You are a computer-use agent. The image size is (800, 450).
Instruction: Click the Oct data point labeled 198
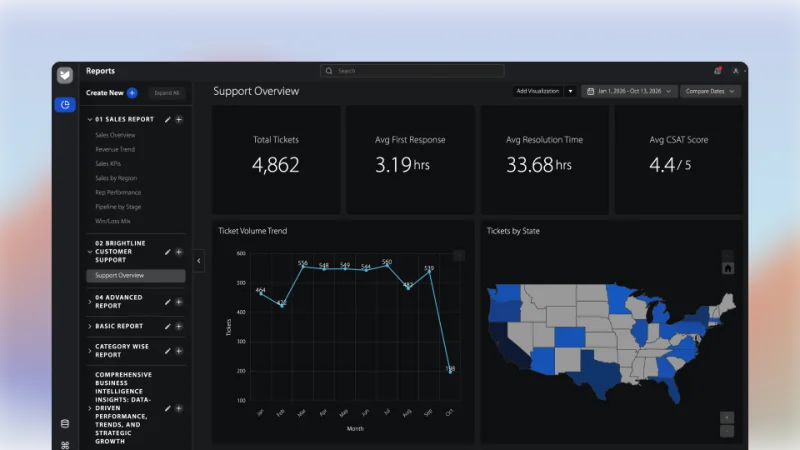450,372
